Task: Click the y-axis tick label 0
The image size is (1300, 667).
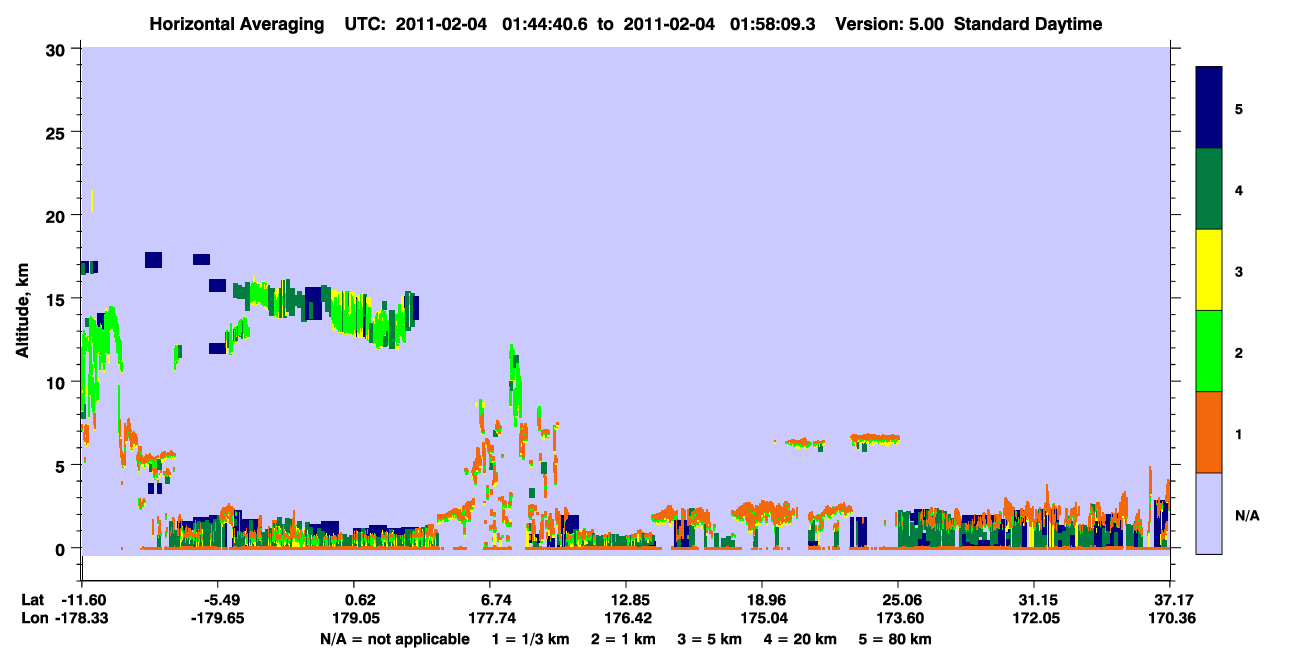Action: (x=62, y=548)
